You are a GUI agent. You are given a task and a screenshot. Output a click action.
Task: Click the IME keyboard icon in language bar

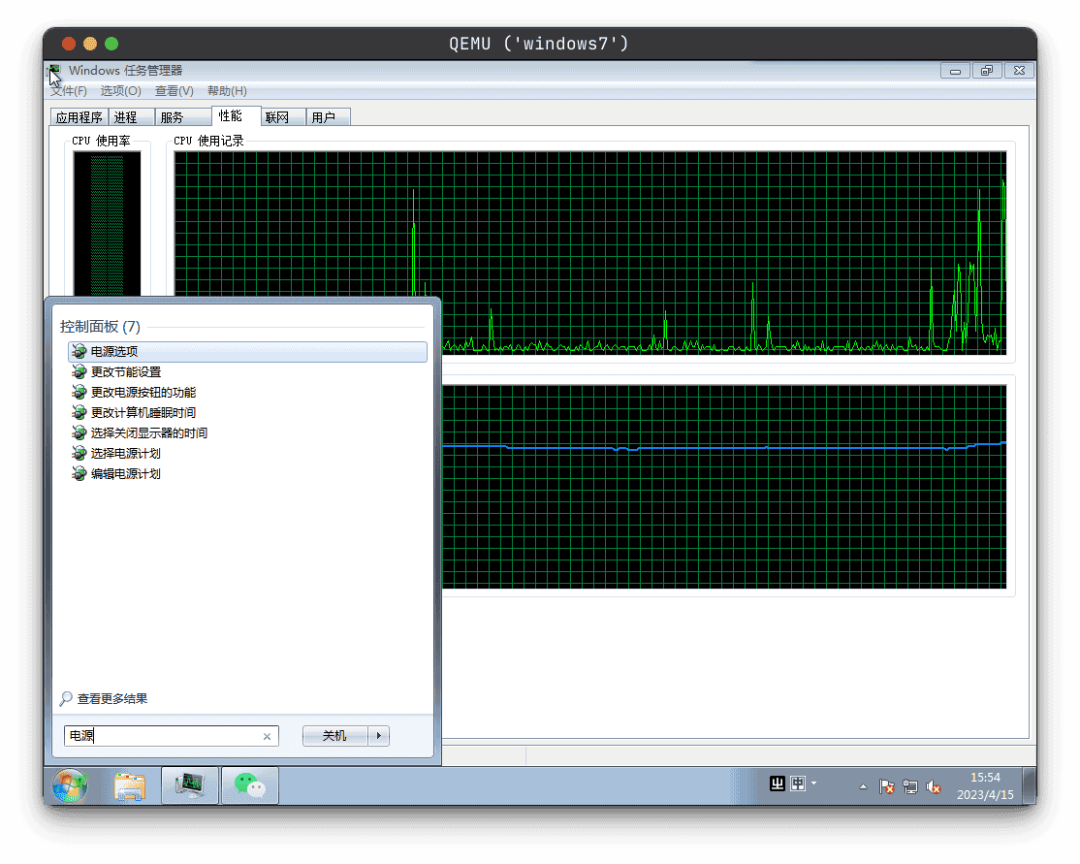(777, 784)
